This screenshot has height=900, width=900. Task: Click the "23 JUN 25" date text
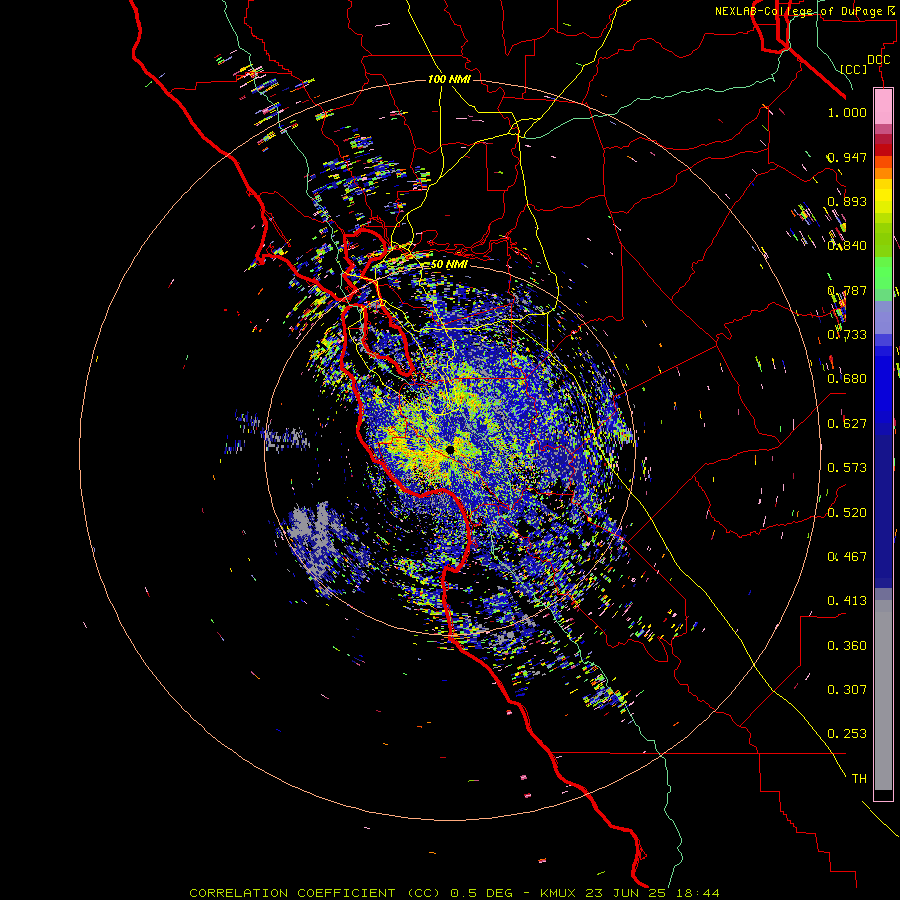click(626, 893)
